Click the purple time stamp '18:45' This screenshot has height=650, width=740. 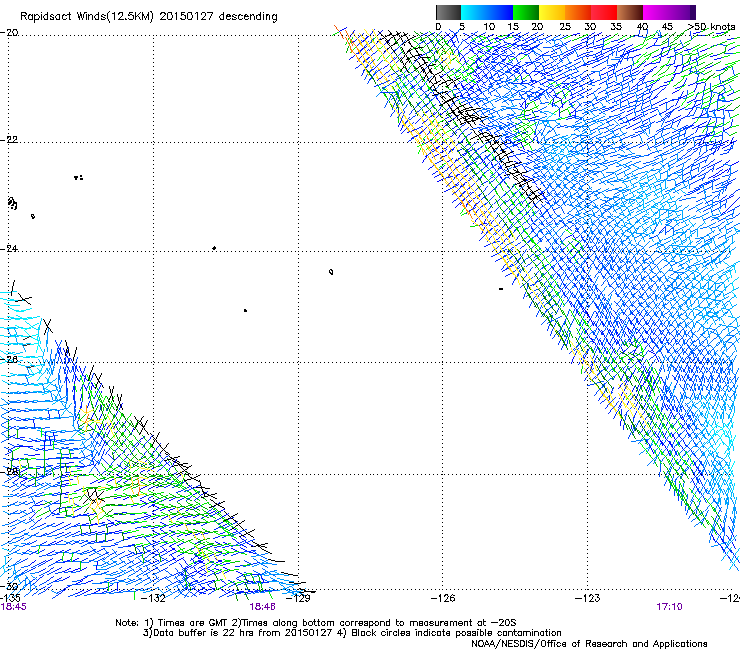(x=14, y=607)
